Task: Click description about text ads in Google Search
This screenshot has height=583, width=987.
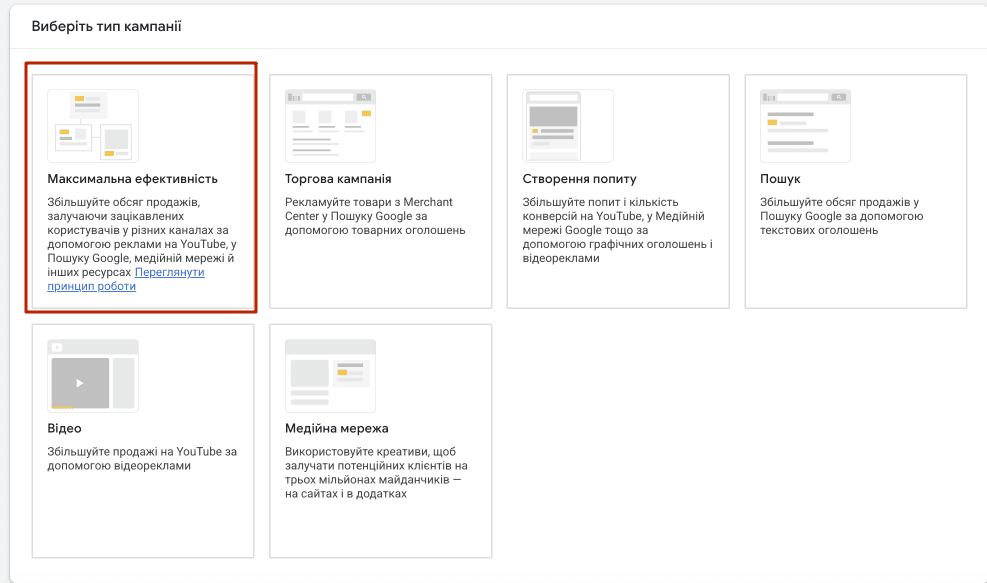Action: point(842,216)
